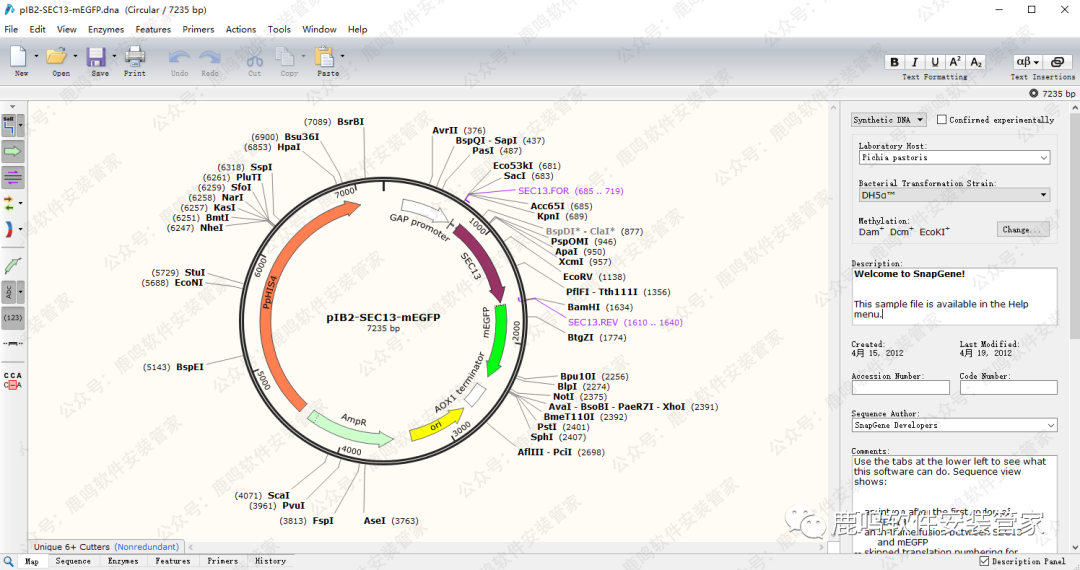
Task: Toggle the (123) numbering icon in sidebar
Action: [x=13, y=318]
